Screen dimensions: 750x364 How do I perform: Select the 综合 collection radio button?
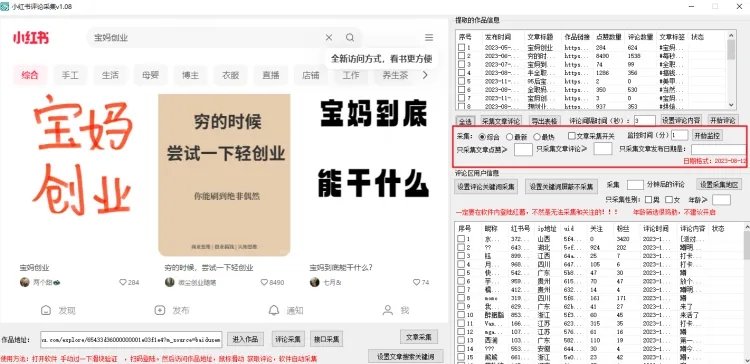[x=482, y=136]
